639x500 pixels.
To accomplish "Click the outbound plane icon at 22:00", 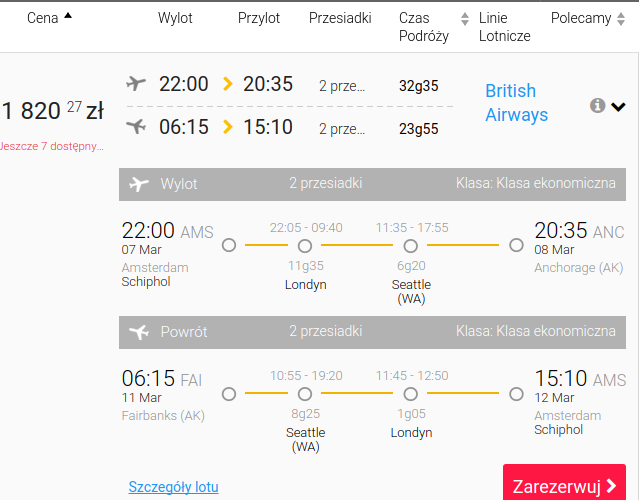I will point(136,83).
